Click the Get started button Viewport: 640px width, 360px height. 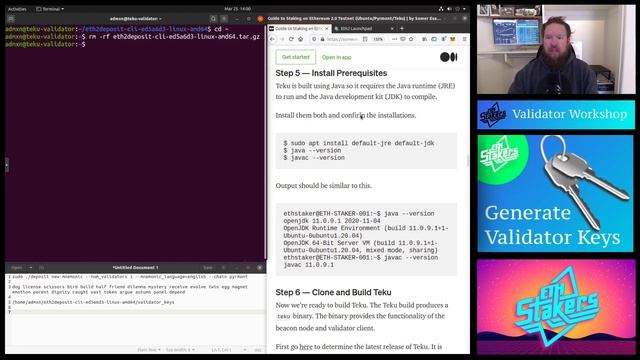tap(296, 57)
